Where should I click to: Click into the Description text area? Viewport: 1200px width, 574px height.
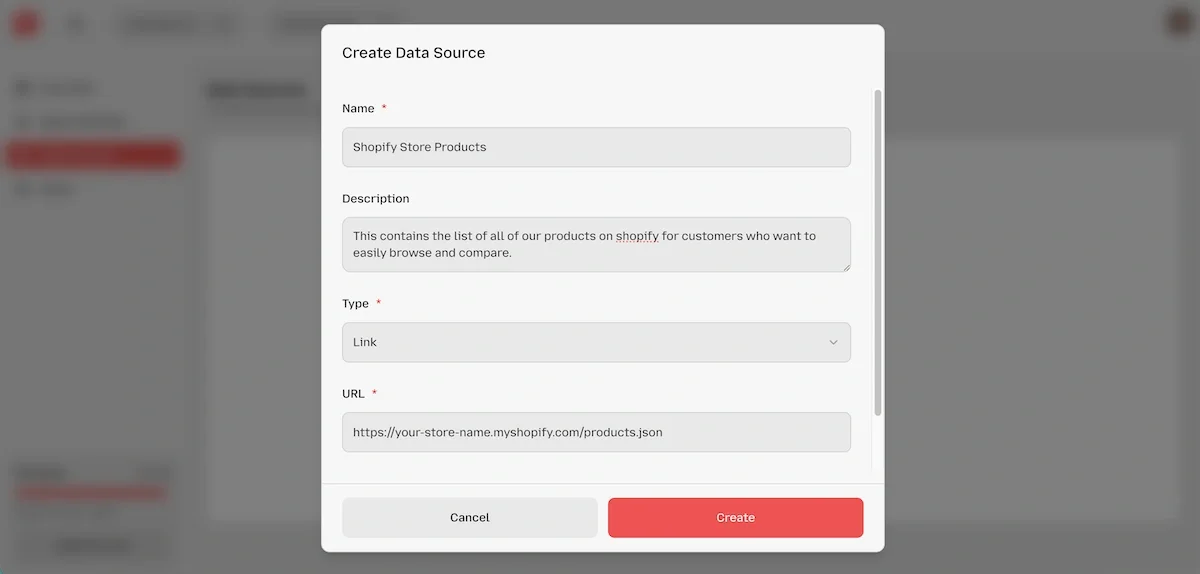(x=596, y=245)
